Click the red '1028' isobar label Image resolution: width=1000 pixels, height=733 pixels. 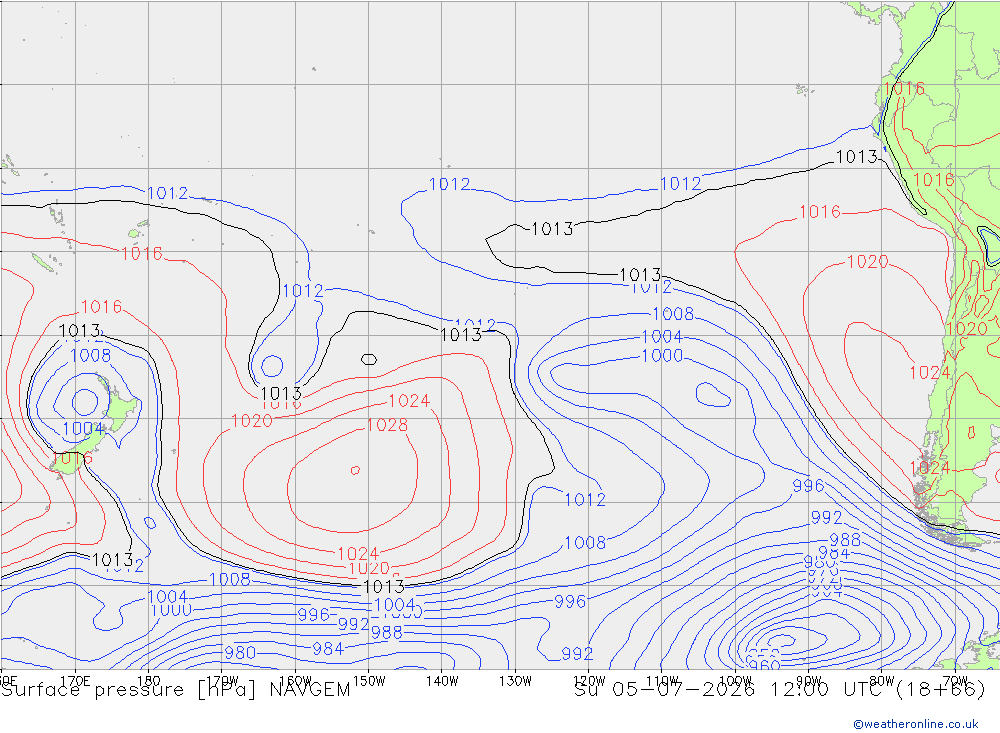pyautogui.click(x=387, y=425)
